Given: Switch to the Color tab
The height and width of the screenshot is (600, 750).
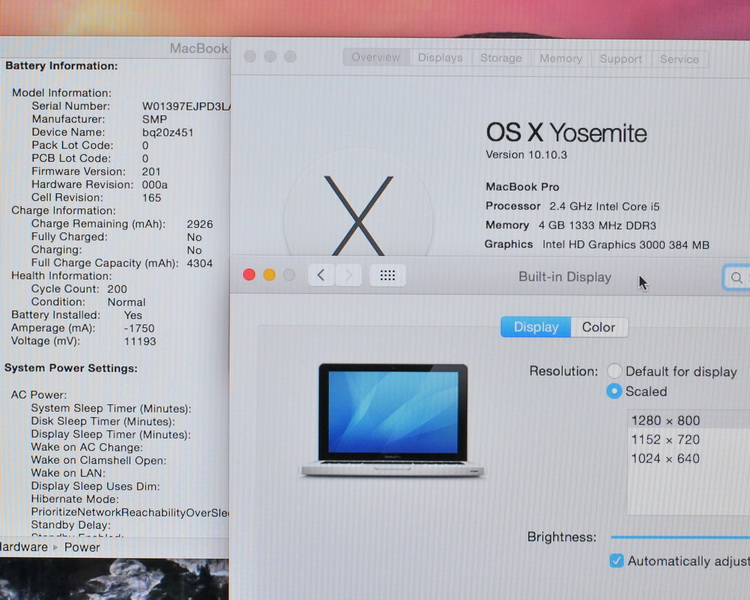Looking at the screenshot, I should coord(599,327).
